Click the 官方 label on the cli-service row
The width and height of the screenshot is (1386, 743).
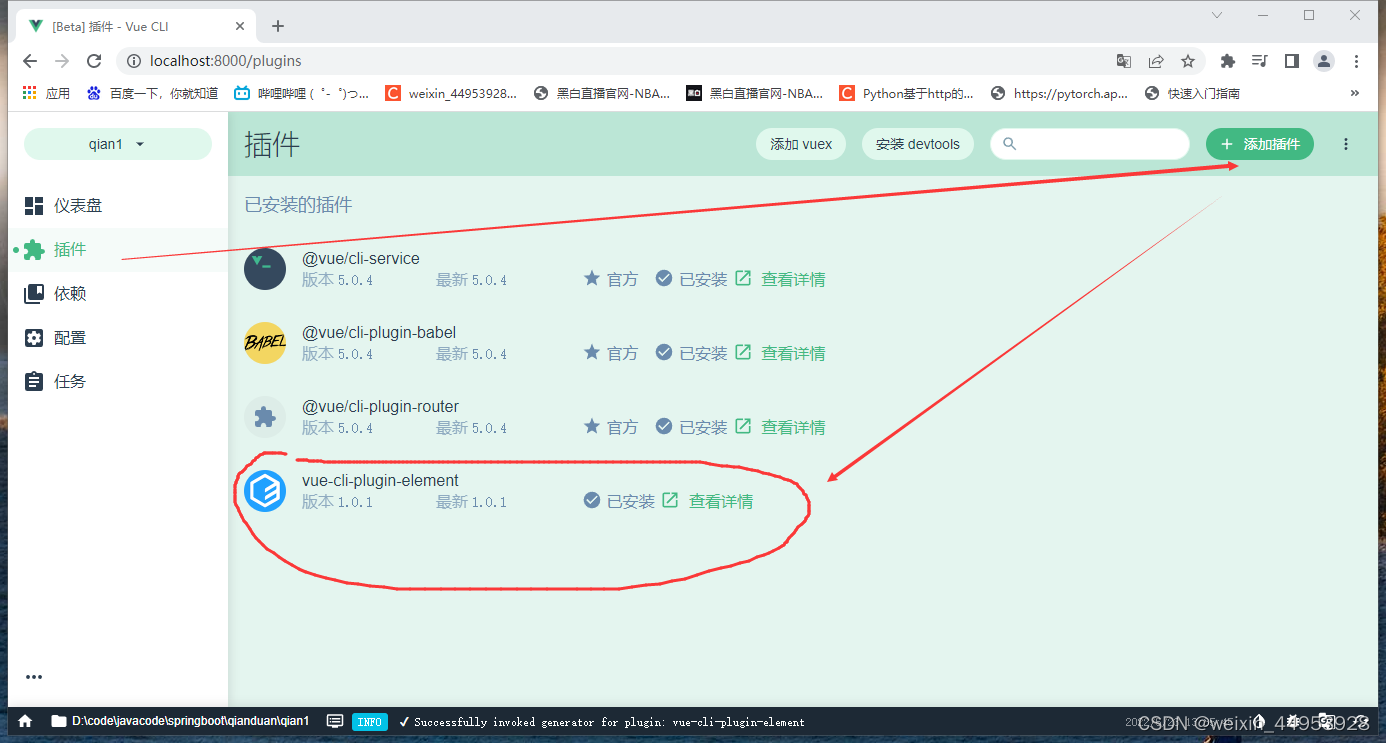tap(622, 279)
